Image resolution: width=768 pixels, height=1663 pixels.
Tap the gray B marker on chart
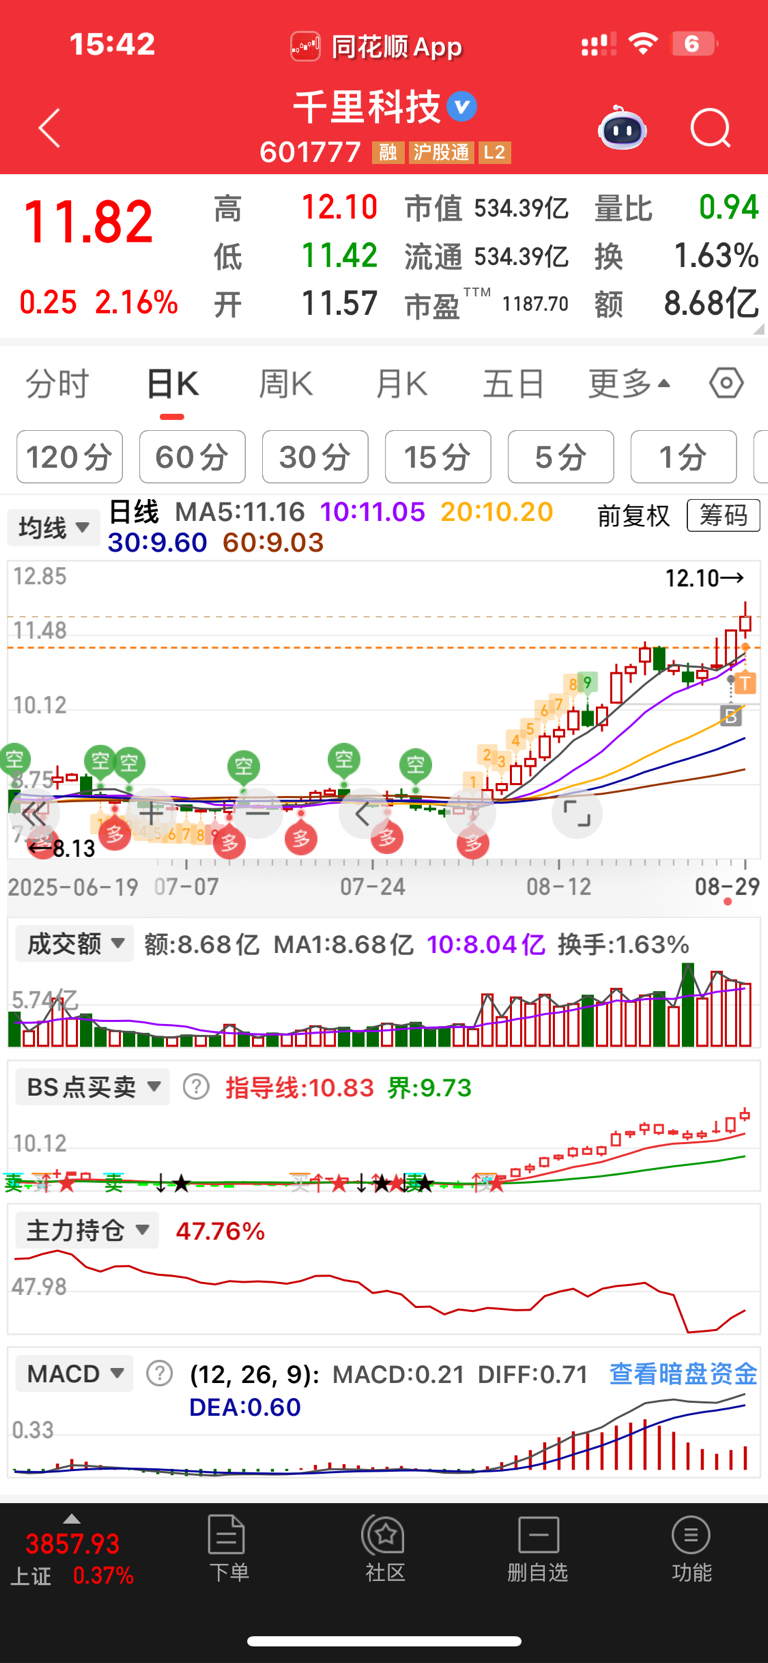(x=731, y=715)
